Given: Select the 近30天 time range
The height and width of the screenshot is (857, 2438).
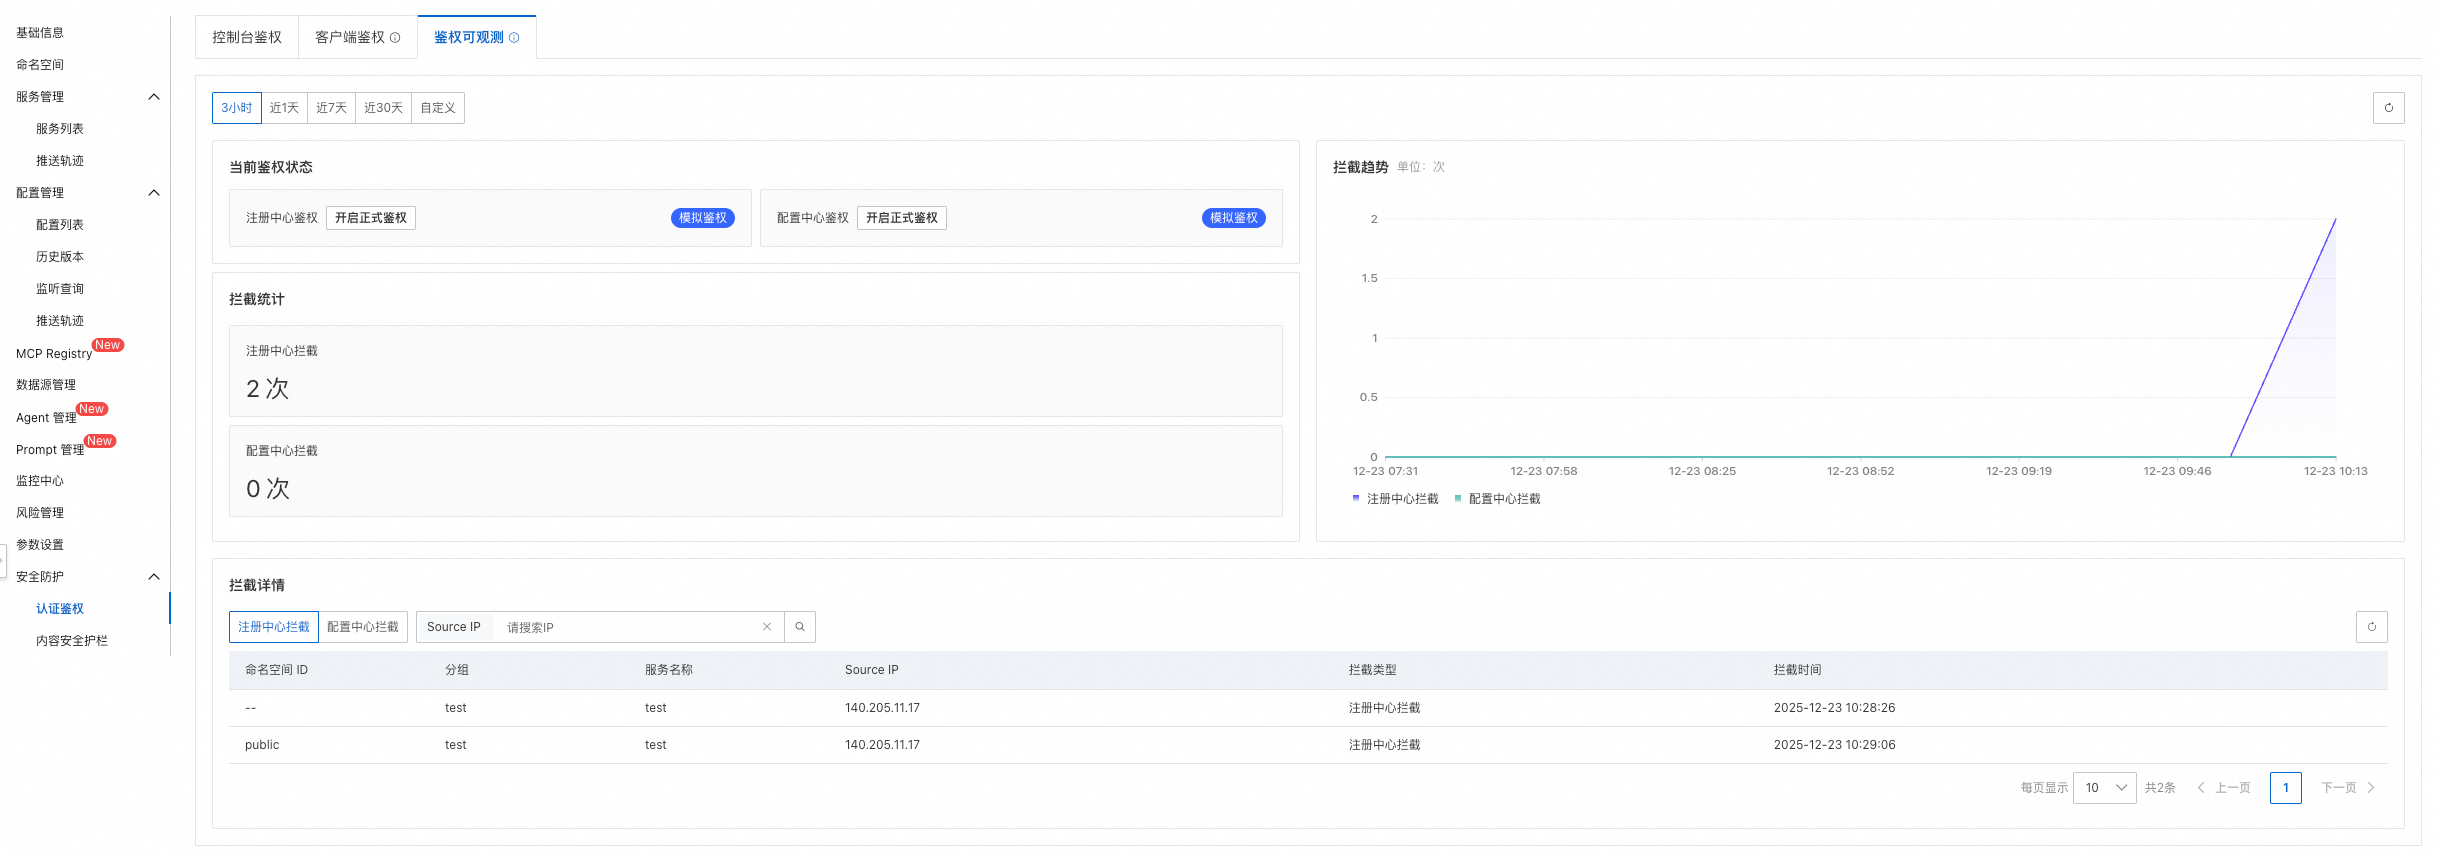Looking at the screenshot, I should [x=383, y=108].
